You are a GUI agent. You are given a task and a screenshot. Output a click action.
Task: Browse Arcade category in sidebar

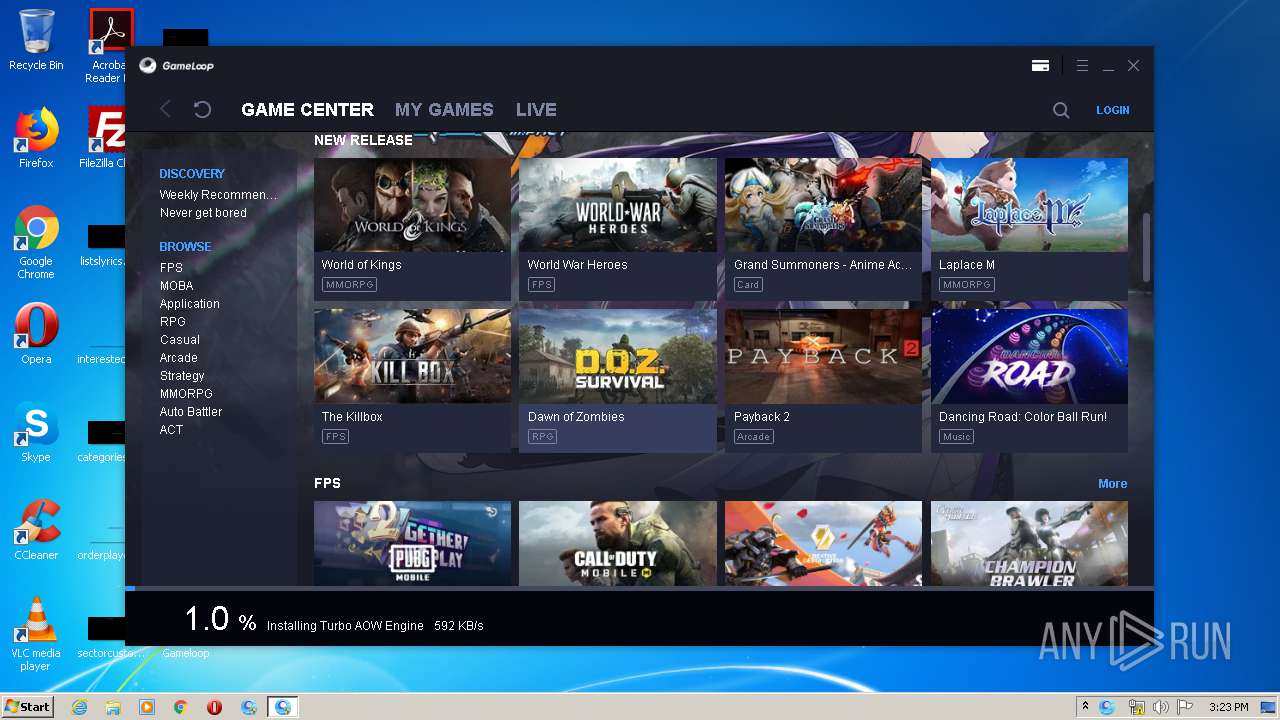(x=178, y=358)
